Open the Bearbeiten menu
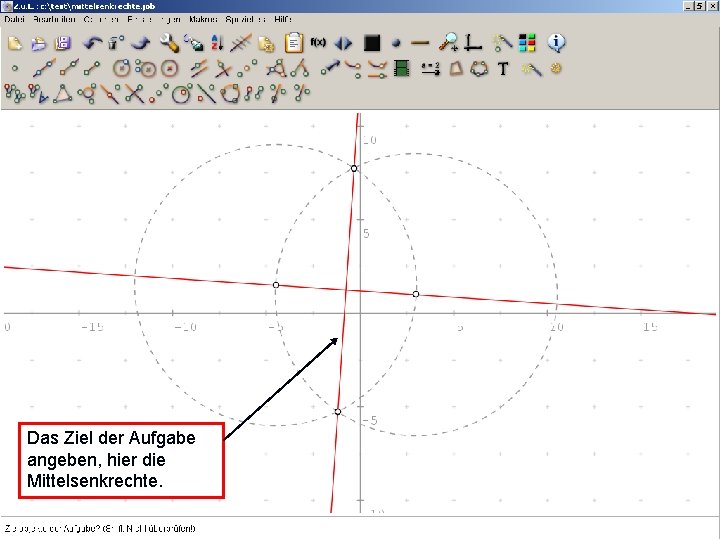This screenshot has width=720, height=540. pyautogui.click(x=54, y=19)
